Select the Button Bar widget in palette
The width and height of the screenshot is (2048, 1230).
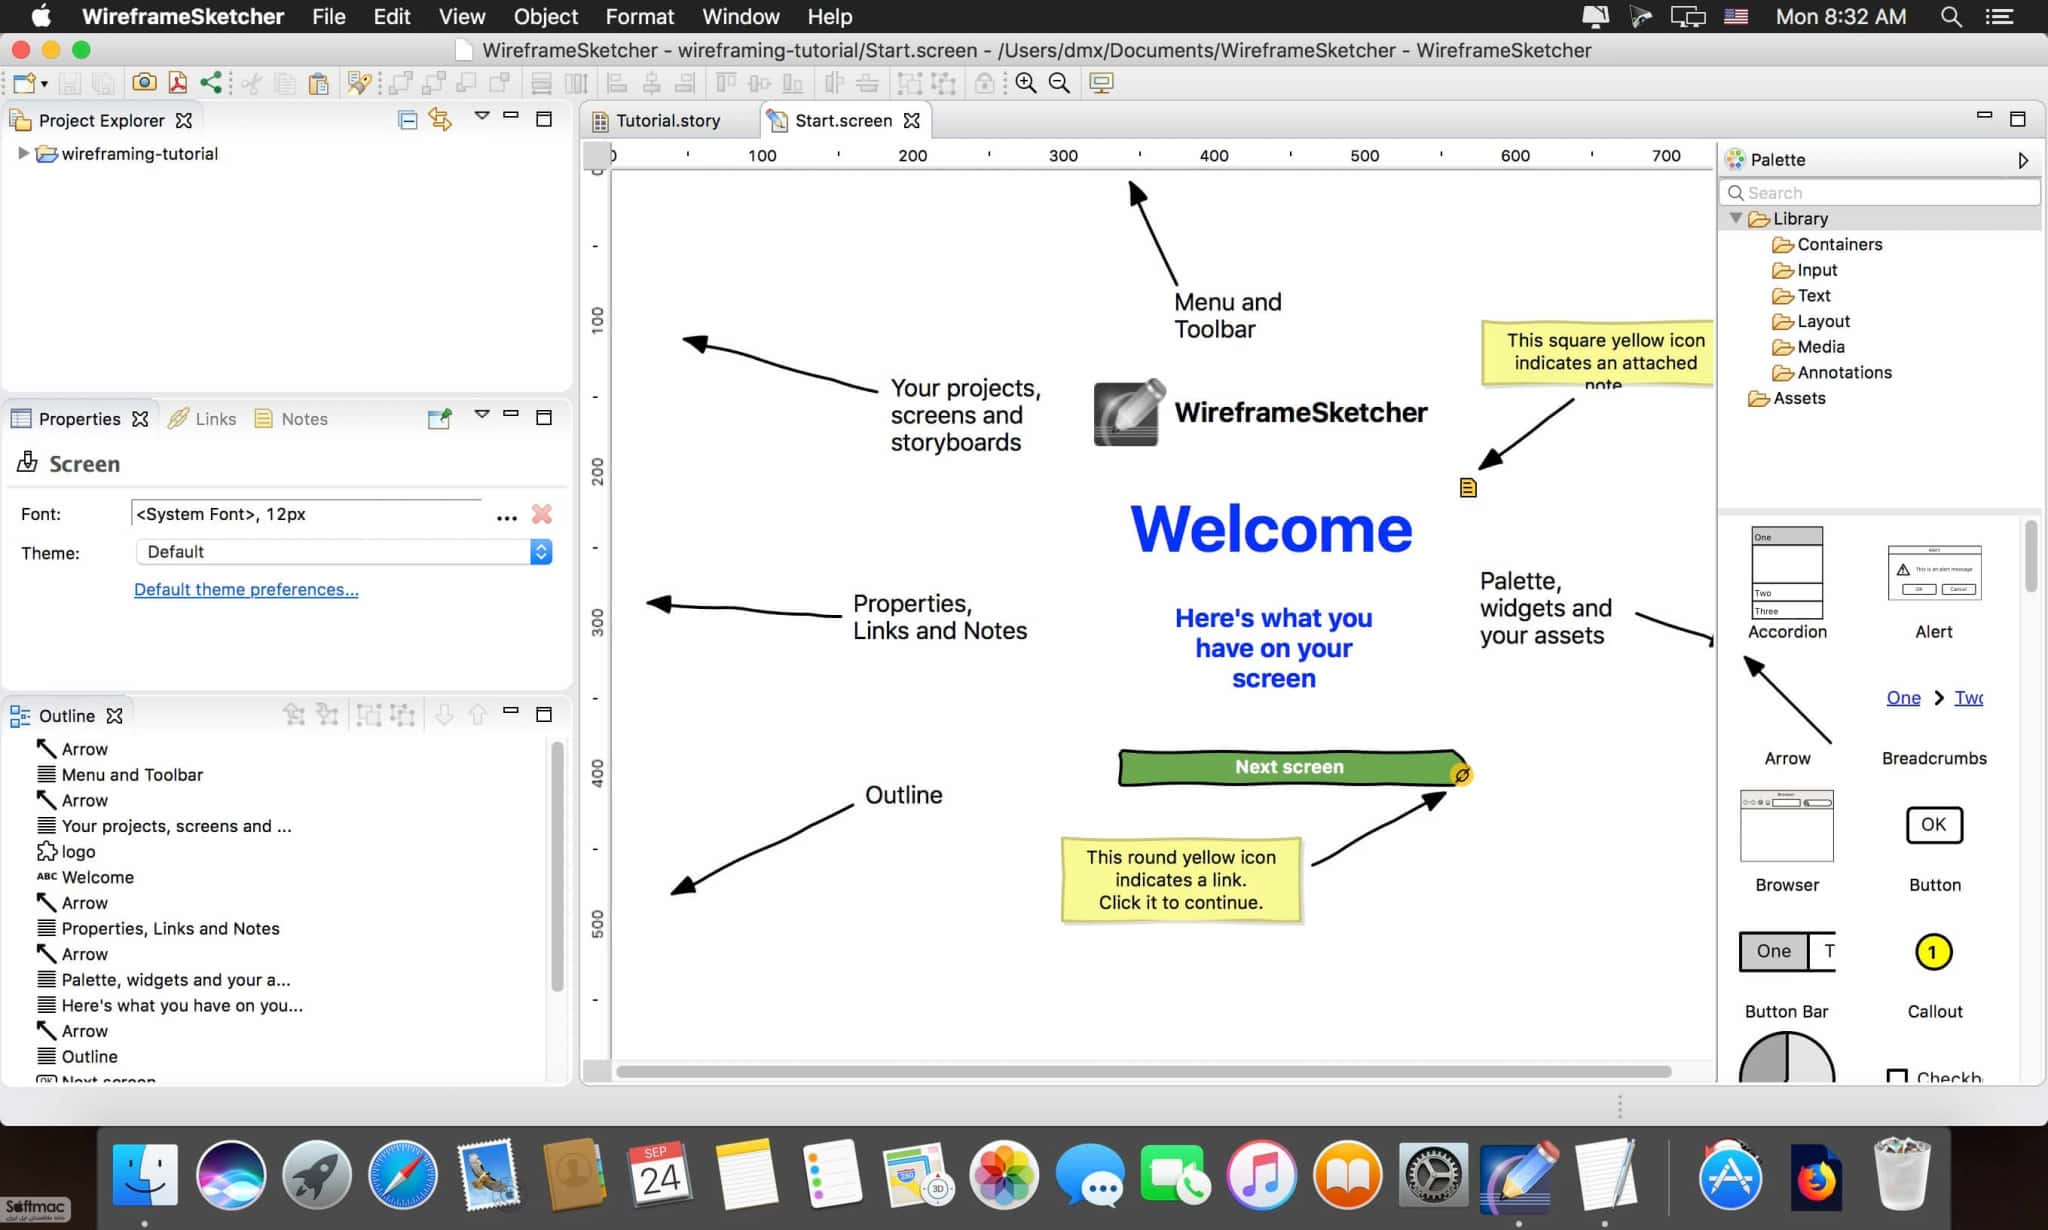1787,975
